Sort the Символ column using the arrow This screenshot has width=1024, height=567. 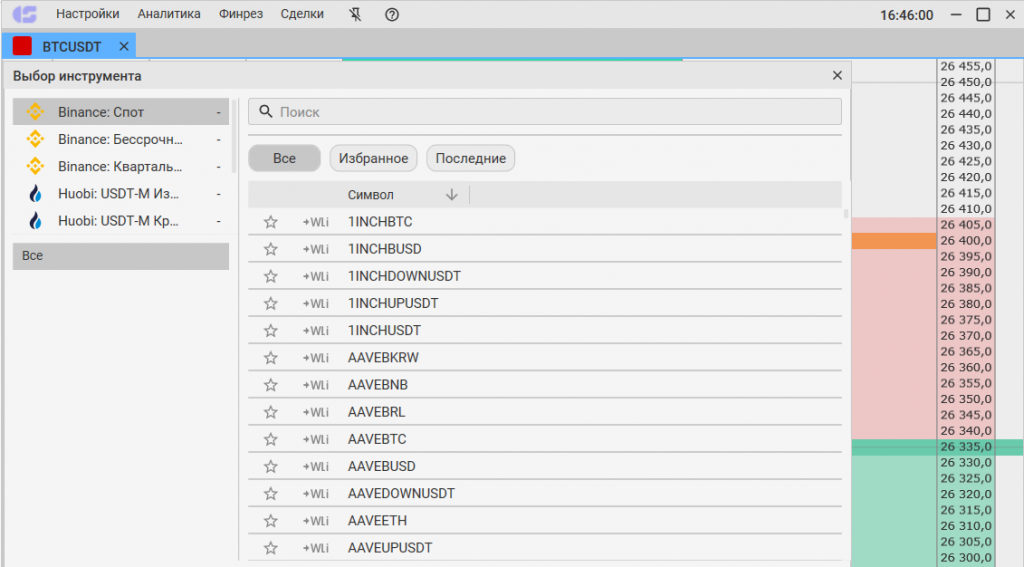pos(451,195)
